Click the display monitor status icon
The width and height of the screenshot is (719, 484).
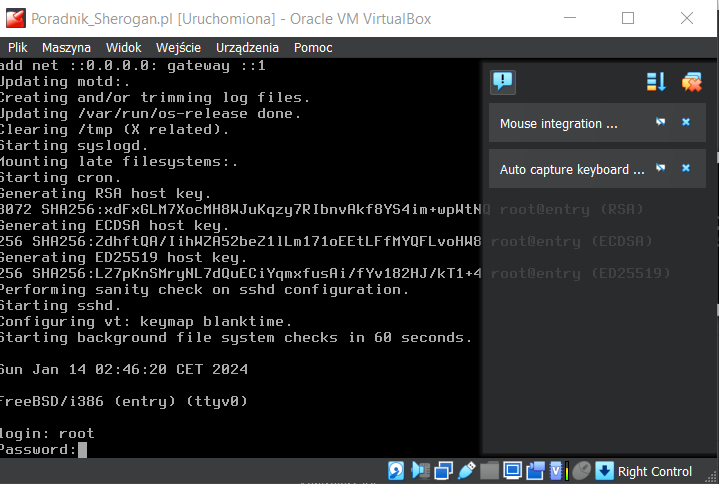pyautogui.click(x=512, y=471)
